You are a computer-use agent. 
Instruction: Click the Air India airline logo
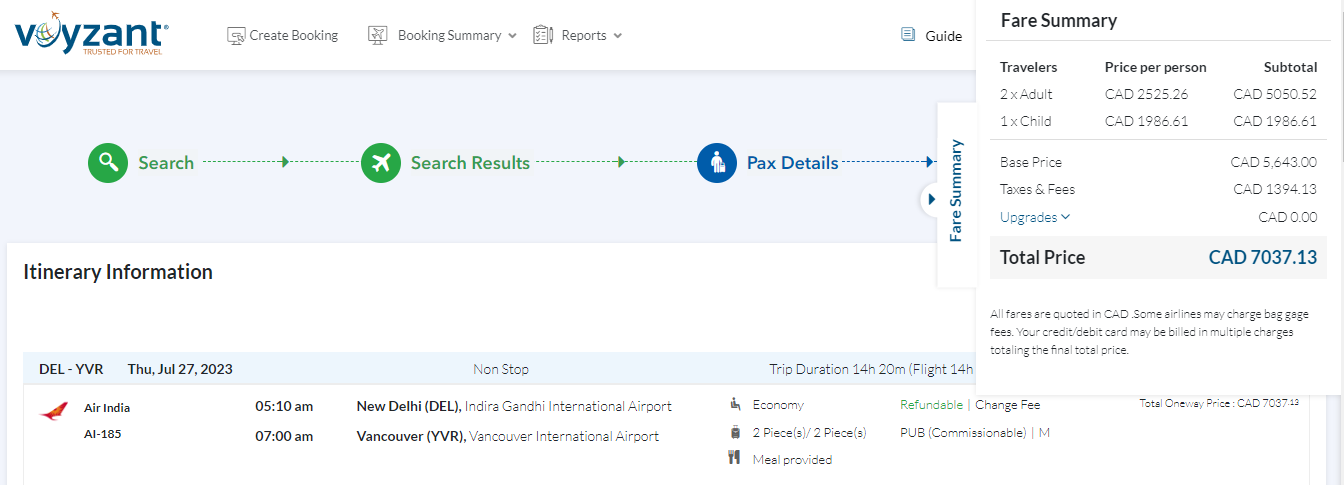53,411
